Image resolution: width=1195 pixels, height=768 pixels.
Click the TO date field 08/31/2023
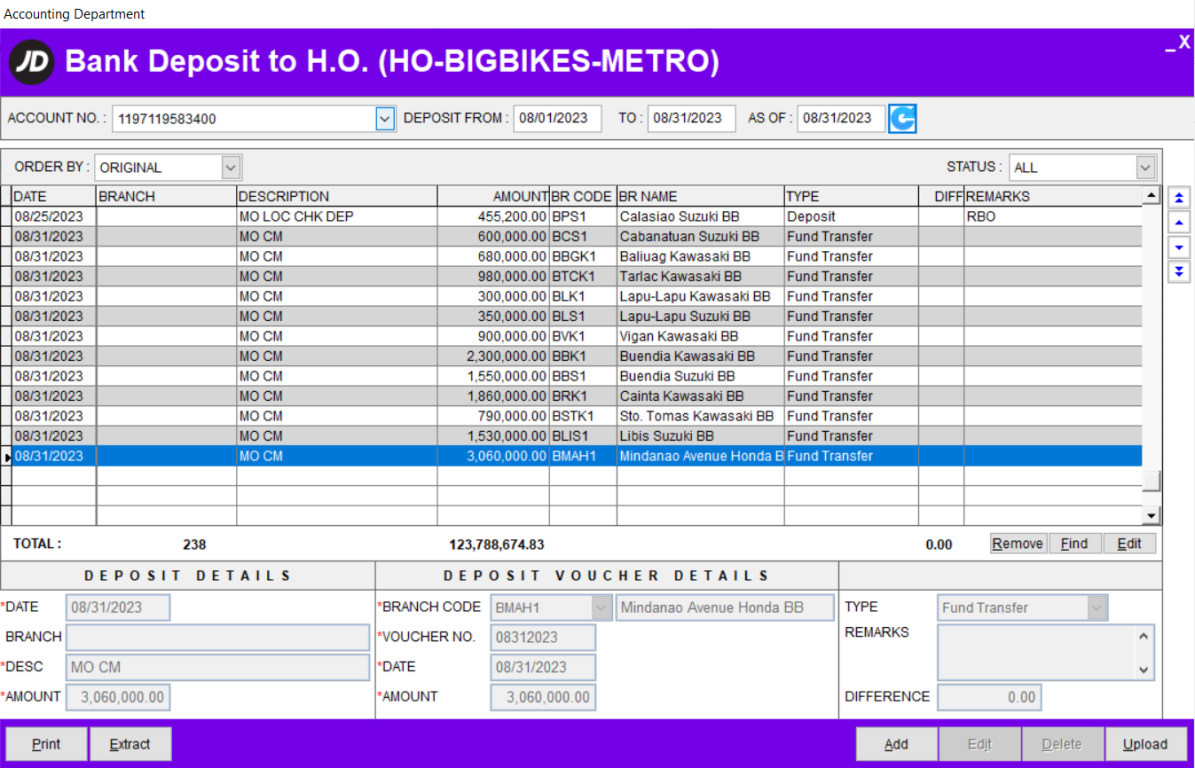click(691, 119)
